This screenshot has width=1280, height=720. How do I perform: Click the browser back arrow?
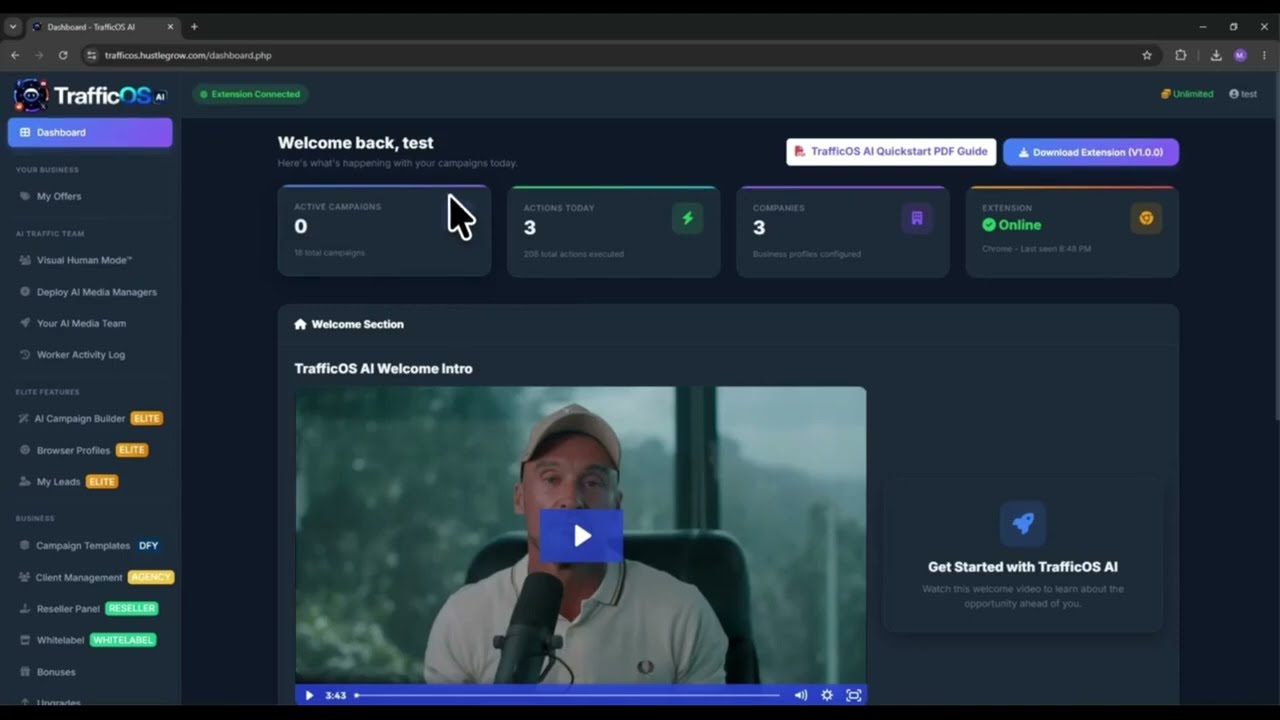click(15, 55)
